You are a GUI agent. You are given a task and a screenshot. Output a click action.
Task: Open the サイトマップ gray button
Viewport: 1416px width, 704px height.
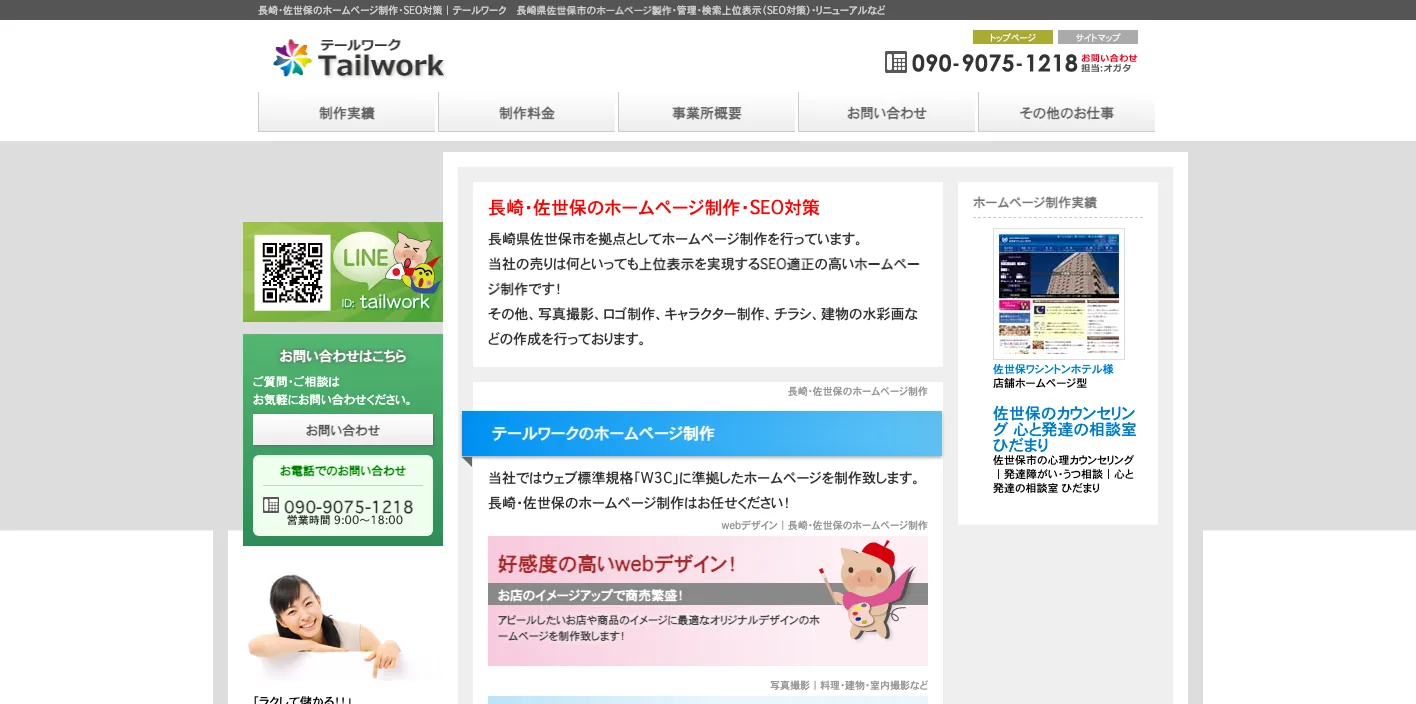tap(1098, 37)
